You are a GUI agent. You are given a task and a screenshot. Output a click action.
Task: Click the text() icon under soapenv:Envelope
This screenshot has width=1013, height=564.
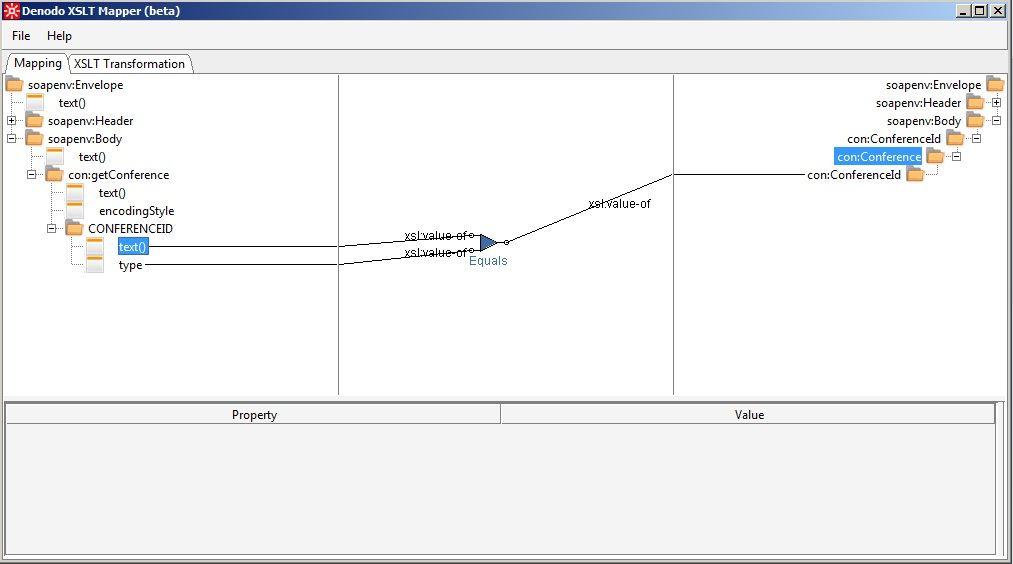point(35,103)
